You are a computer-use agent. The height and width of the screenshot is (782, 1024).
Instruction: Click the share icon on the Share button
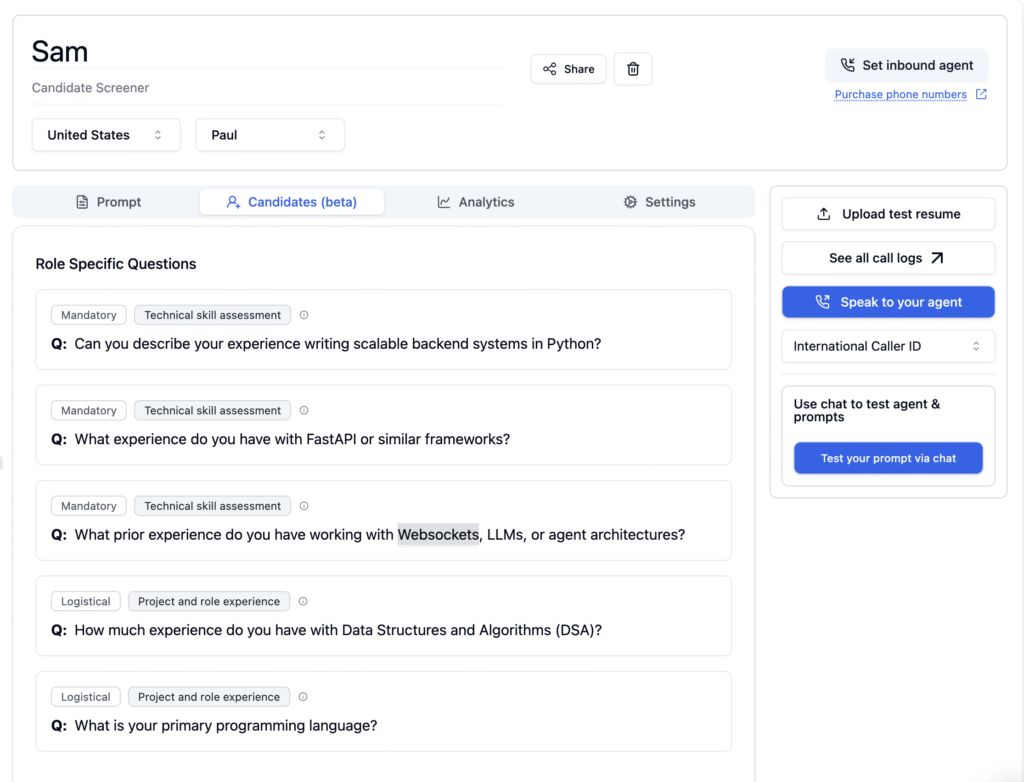coord(550,69)
